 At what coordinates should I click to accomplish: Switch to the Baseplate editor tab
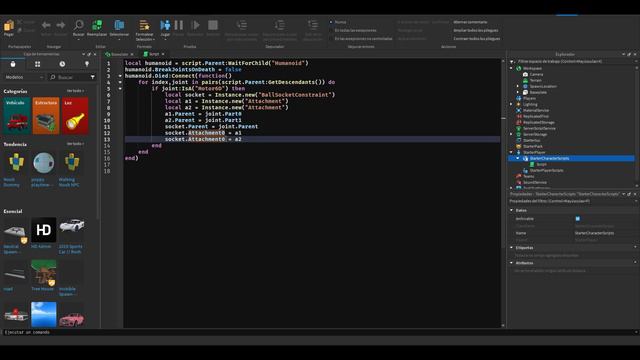[x=119, y=54]
